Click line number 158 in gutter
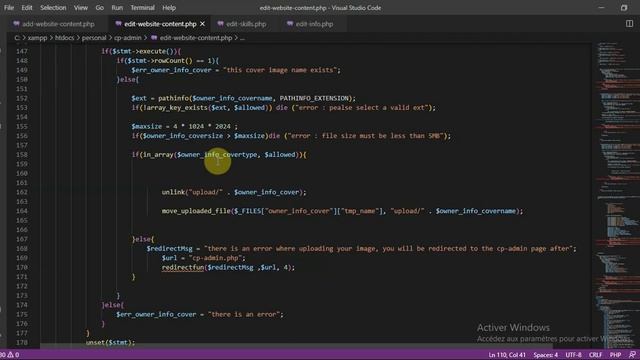The image size is (640, 360). [22, 155]
